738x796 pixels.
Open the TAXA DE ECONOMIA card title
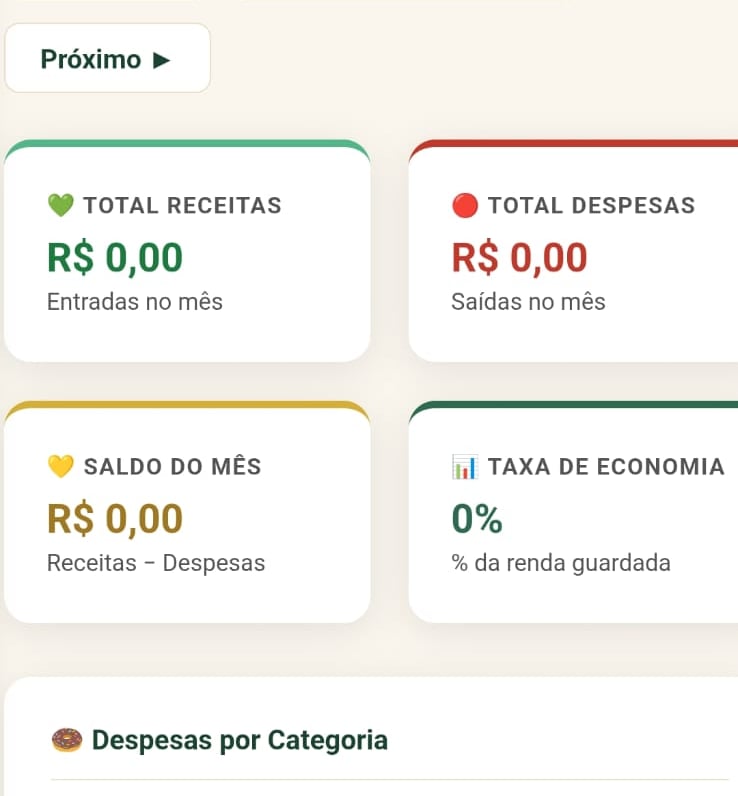[606, 467]
